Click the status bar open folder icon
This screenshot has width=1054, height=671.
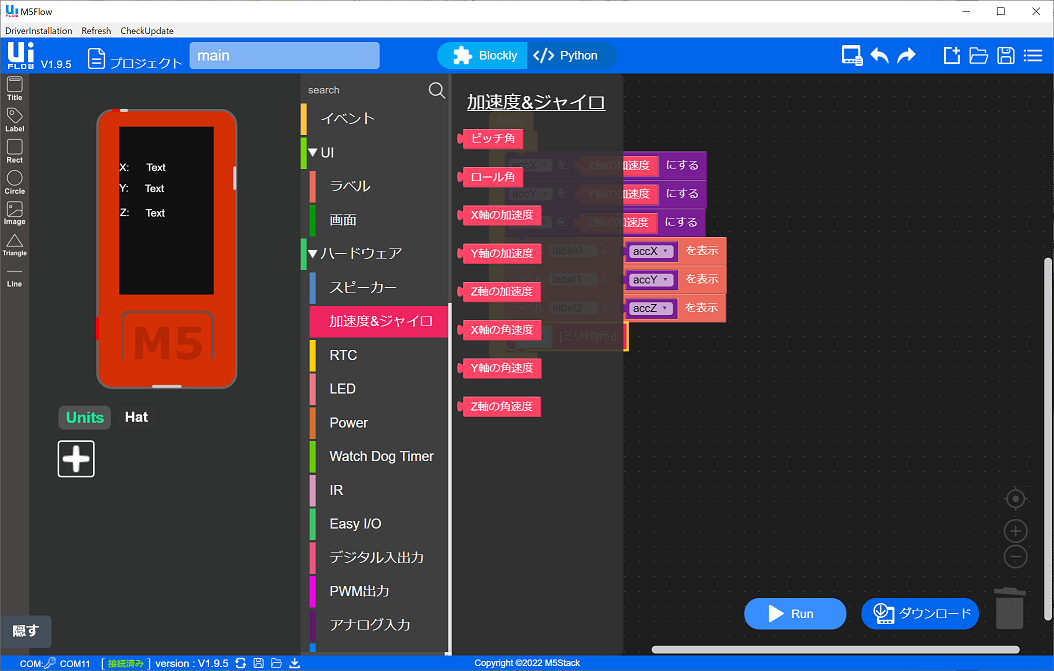[x=276, y=663]
